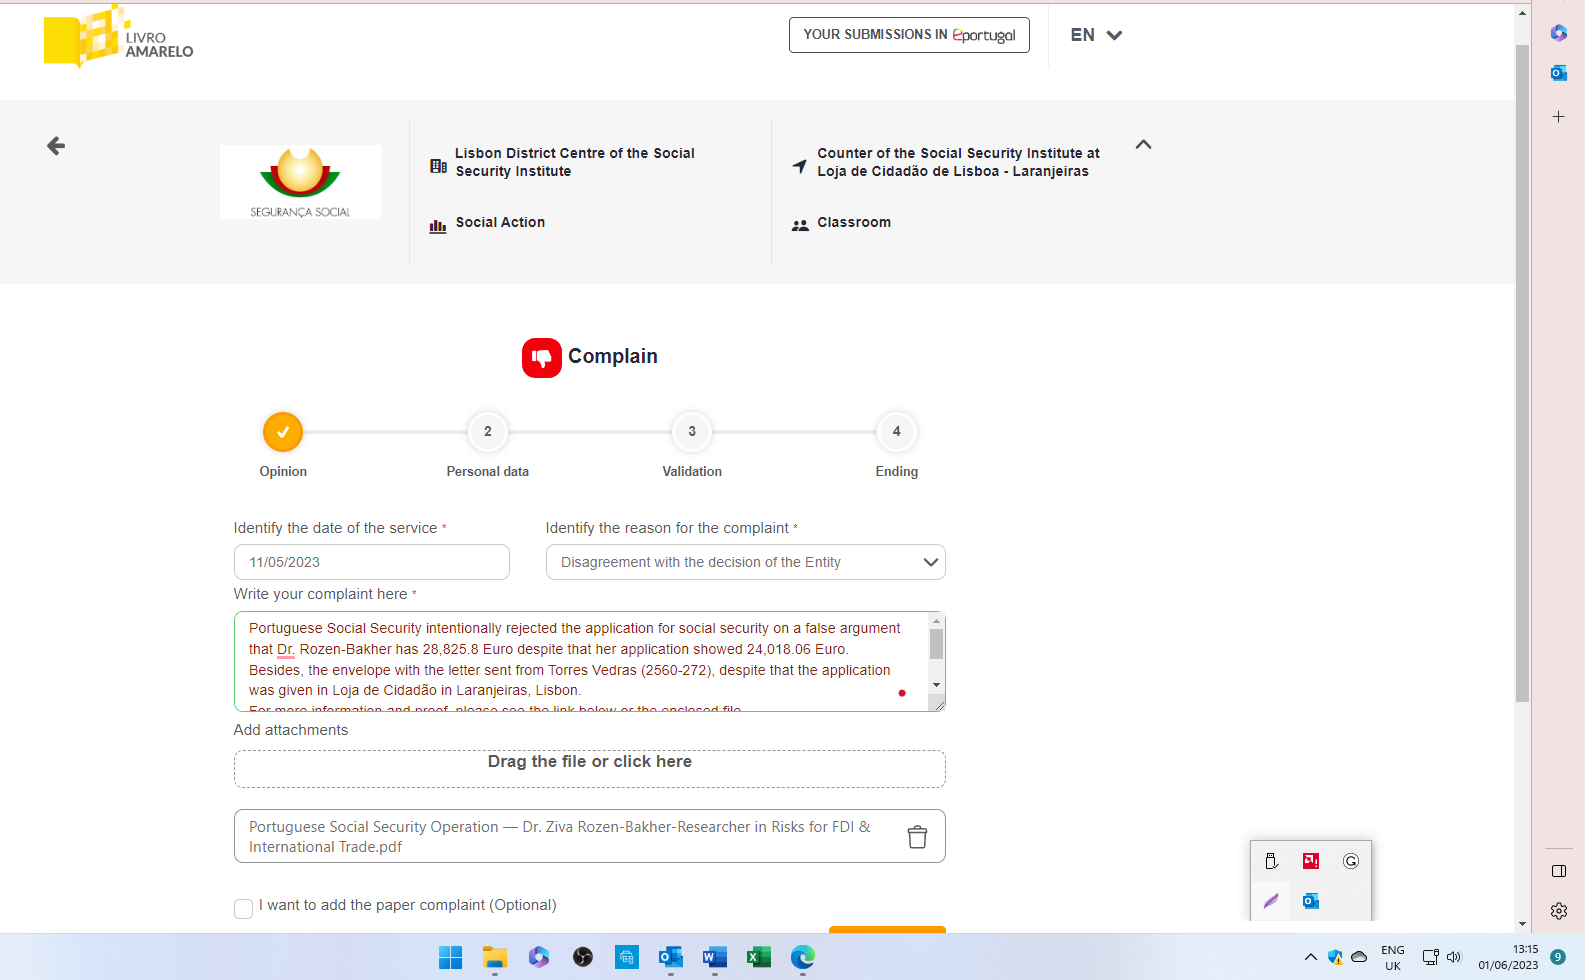The height and width of the screenshot is (980, 1585).
Task: Open Outlook from the taskbar
Action: (x=671, y=957)
